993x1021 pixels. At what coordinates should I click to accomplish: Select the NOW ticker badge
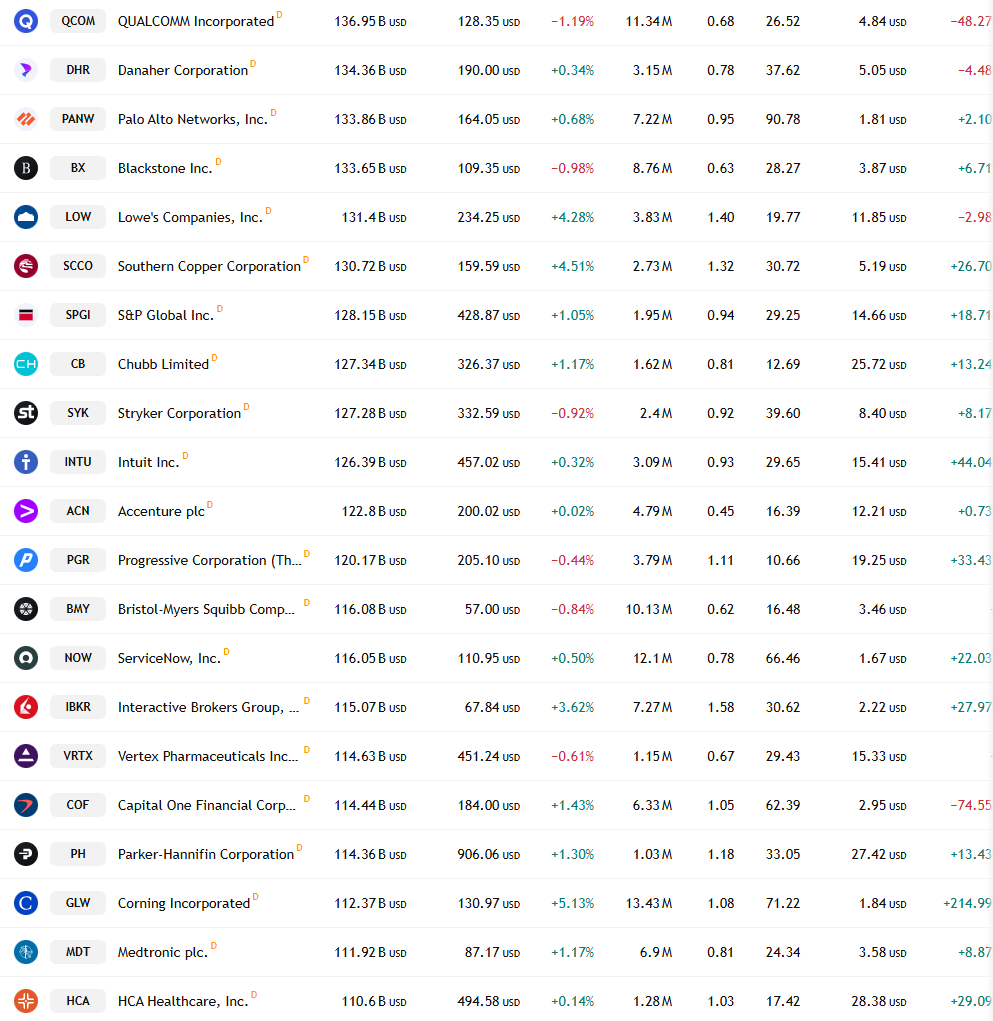tap(78, 658)
